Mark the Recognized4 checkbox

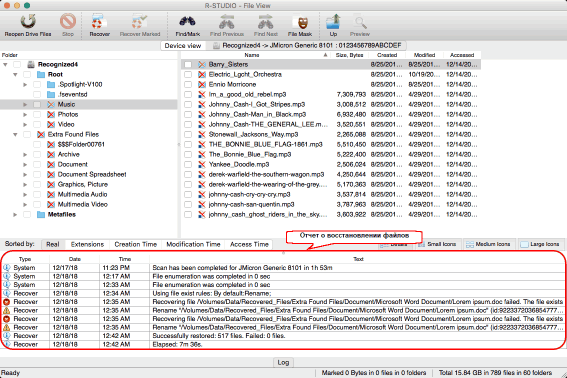(17, 64)
